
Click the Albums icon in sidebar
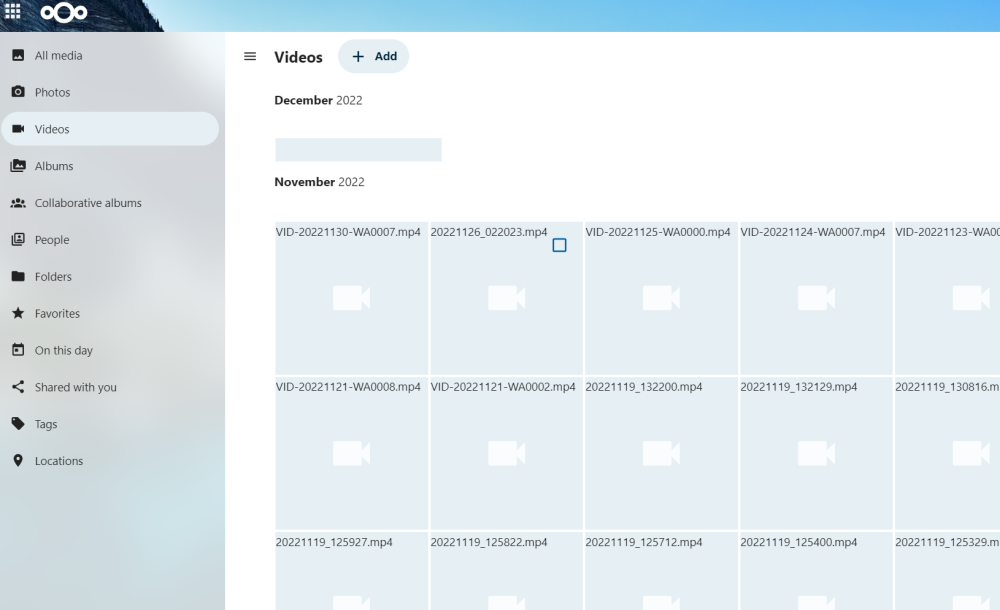pyautogui.click(x=18, y=166)
